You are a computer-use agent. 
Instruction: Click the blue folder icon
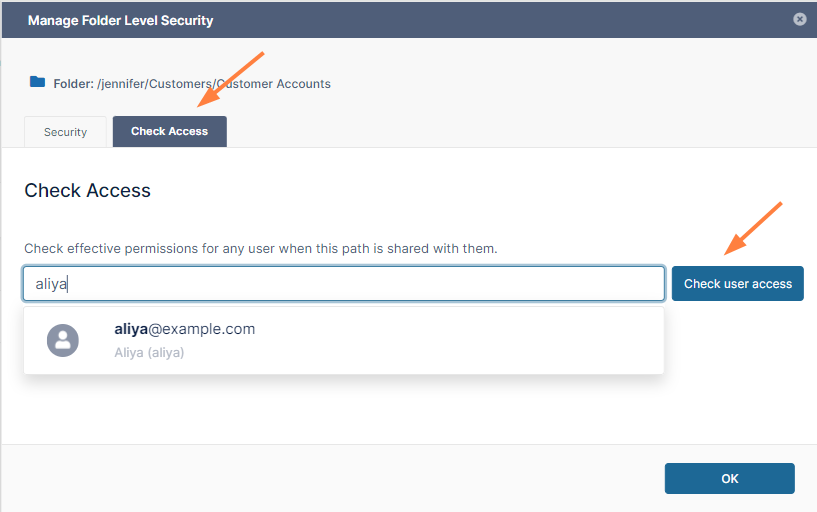pyautogui.click(x=37, y=82)
